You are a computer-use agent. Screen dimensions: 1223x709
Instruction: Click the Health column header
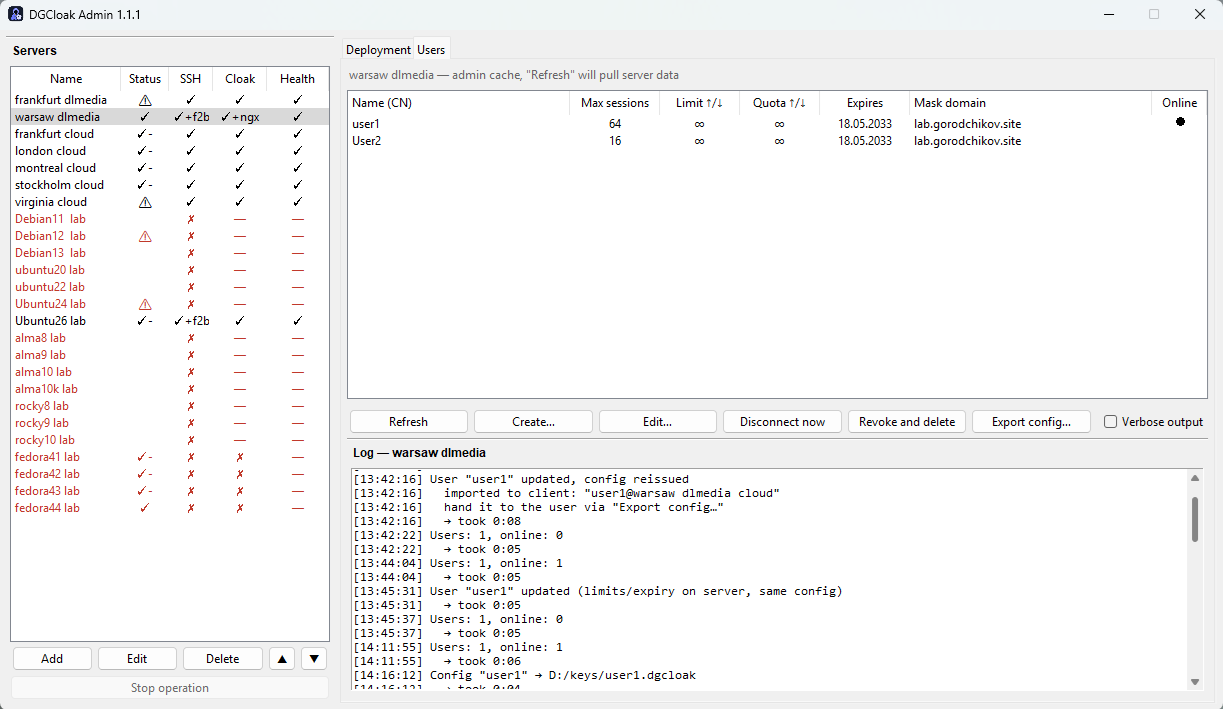(297, 79)
